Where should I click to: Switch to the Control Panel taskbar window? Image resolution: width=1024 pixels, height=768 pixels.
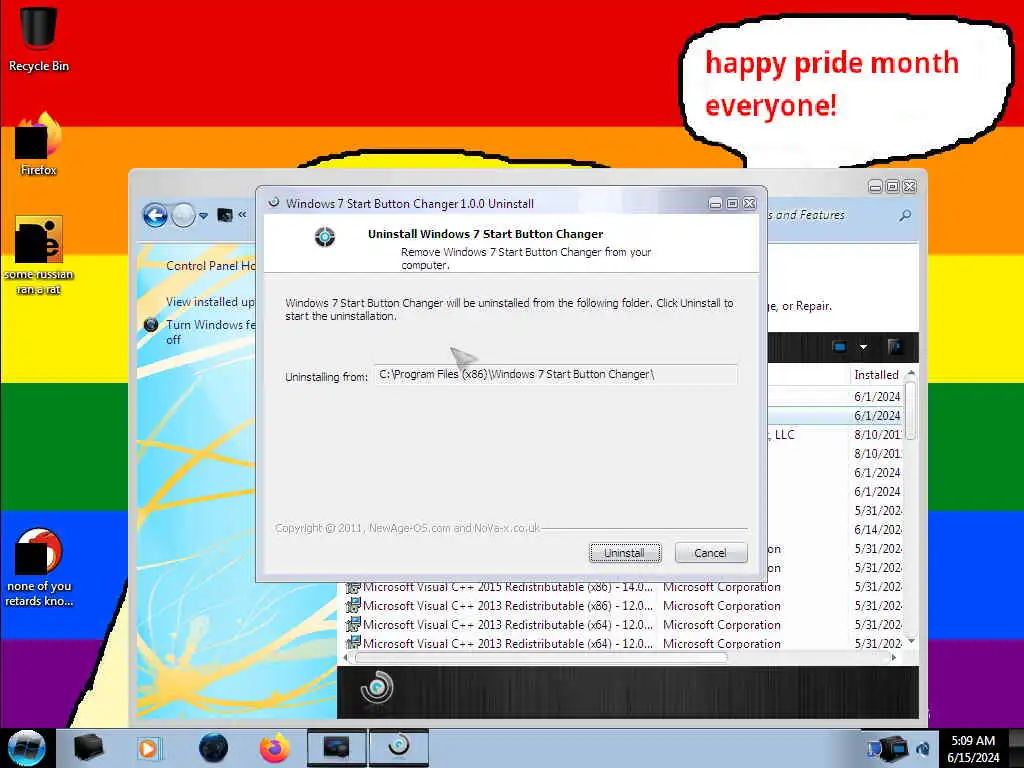pos(337,748)
